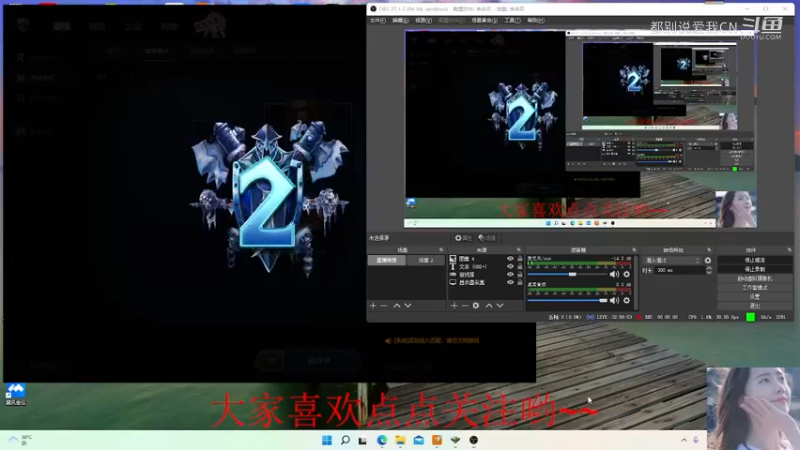The width and height of the screenshot is (800, 450).
Task: Adjust 麦克风/Aux volume slider
Action: [x=567, y=274]
